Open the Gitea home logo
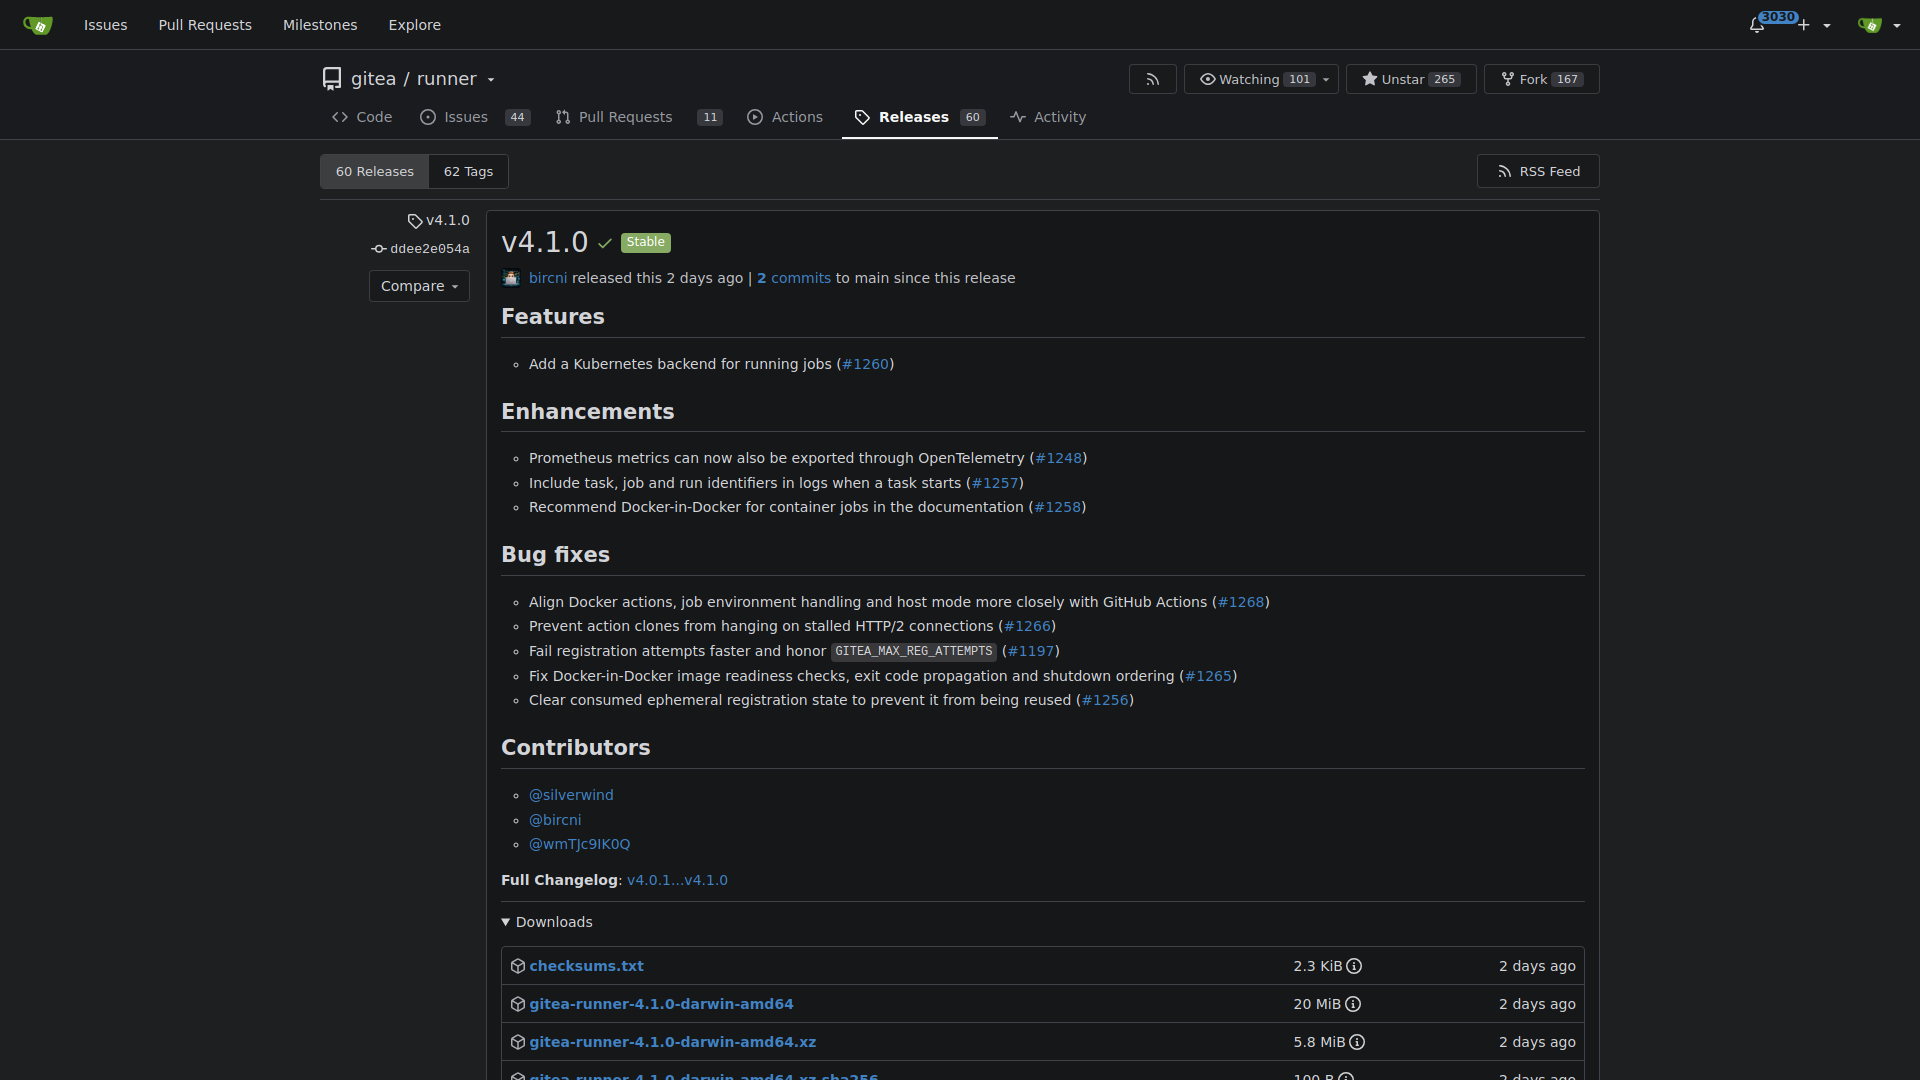 coord(38,25)
